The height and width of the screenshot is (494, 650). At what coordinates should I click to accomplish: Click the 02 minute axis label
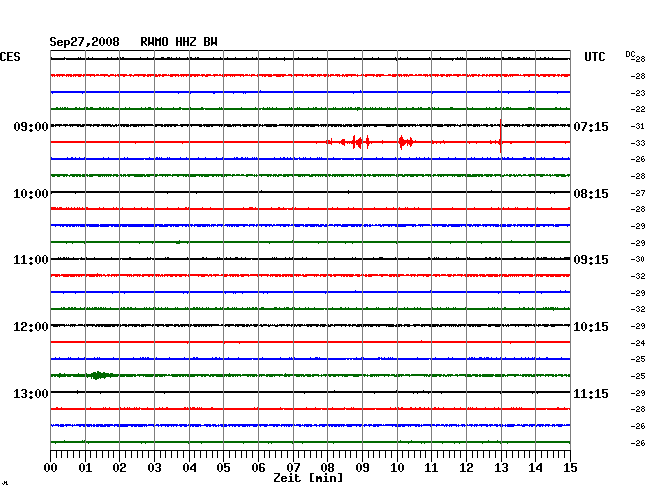(x=119, y=468)
